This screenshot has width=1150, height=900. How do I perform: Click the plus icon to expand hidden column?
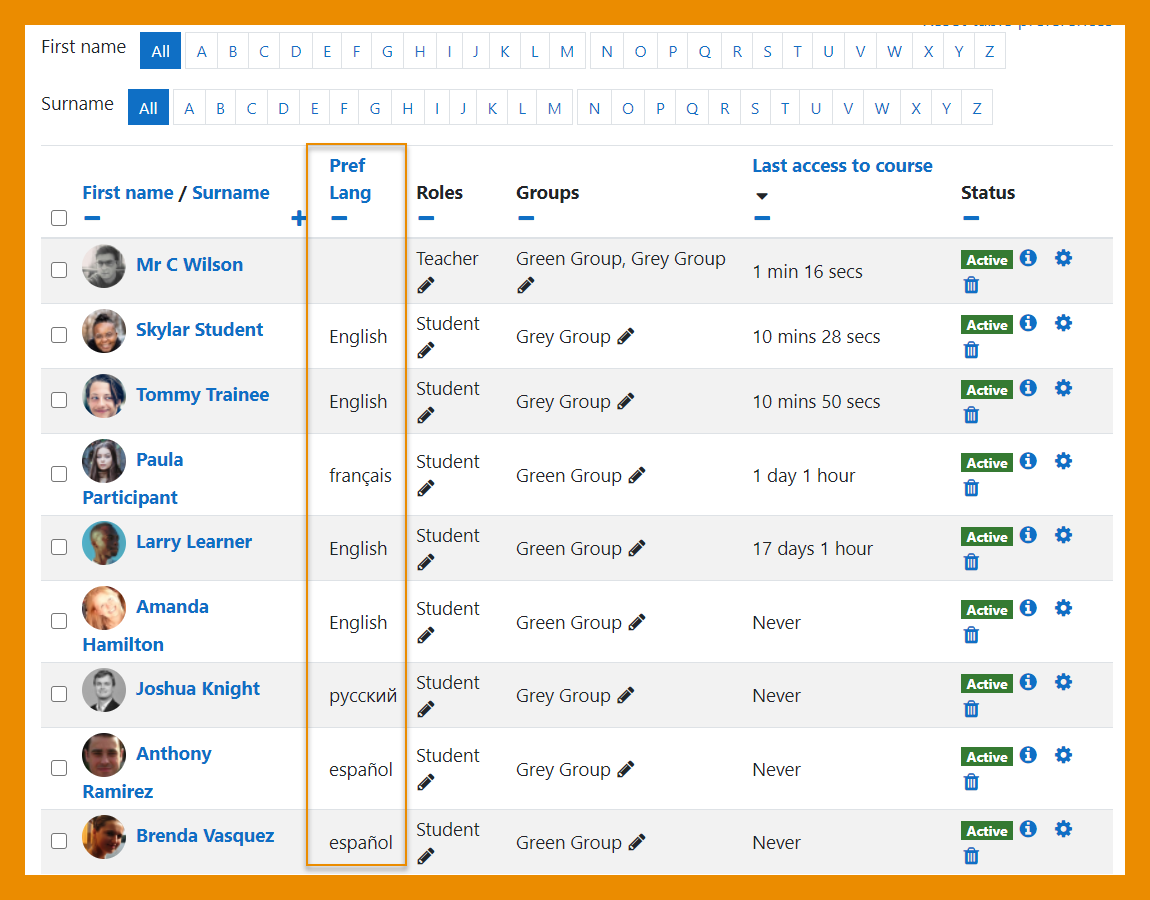click(298, 218)
